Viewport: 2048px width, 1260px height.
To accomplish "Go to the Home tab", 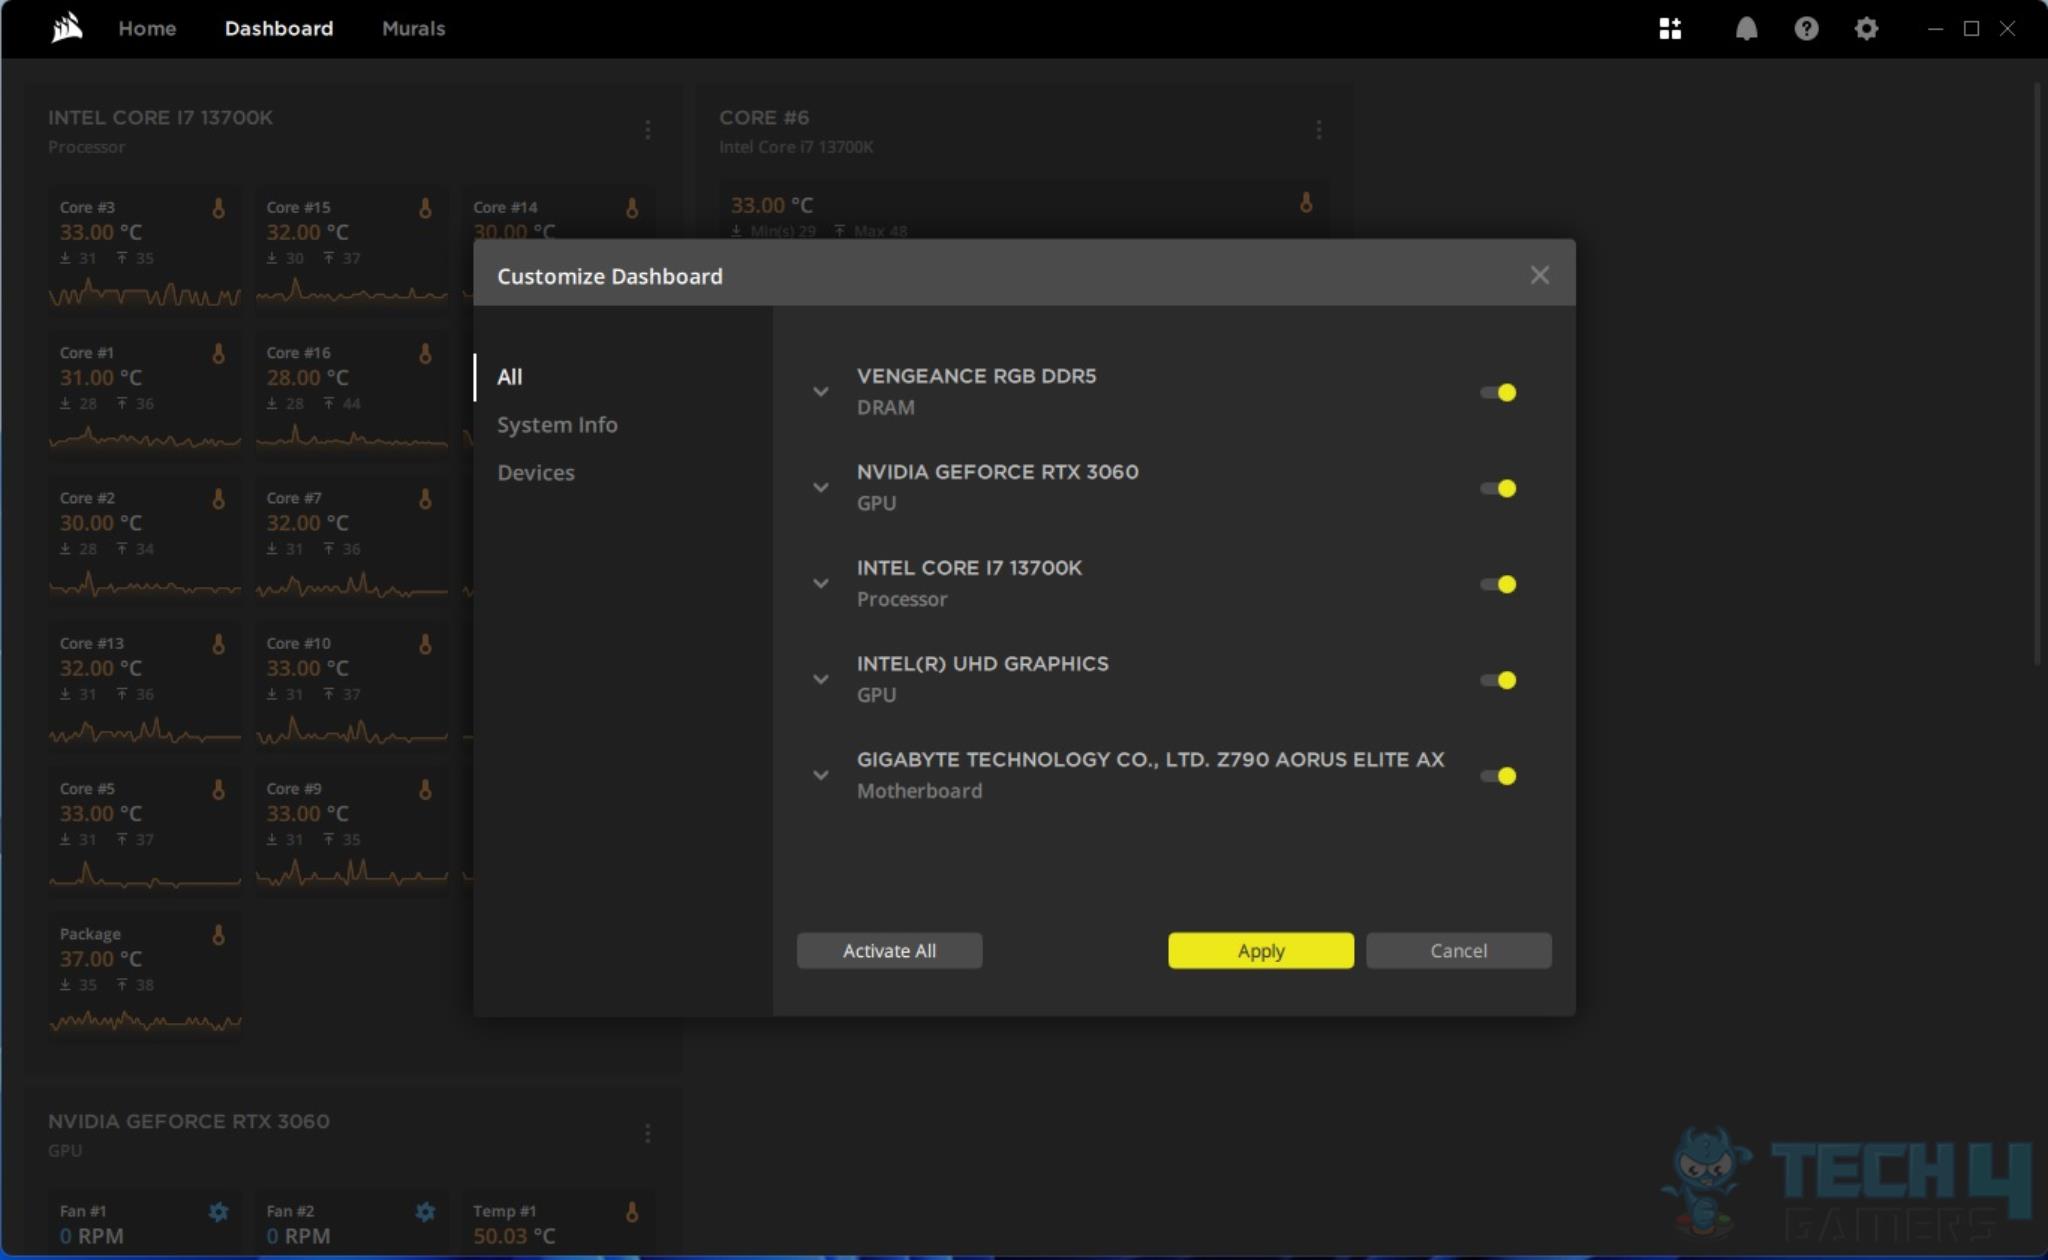I will [x=147, y=28].
